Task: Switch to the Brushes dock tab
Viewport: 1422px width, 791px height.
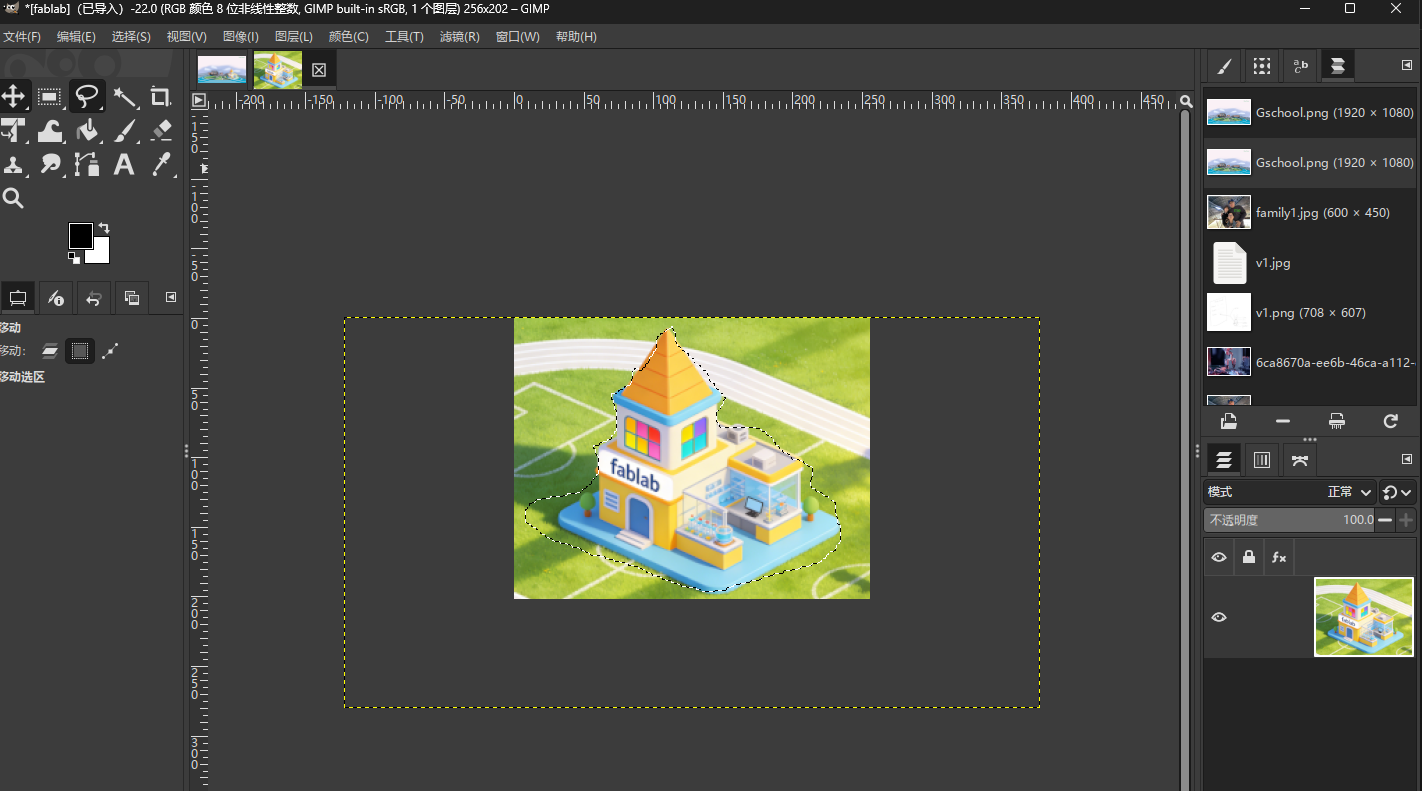Action: (x=1223, y=66)
